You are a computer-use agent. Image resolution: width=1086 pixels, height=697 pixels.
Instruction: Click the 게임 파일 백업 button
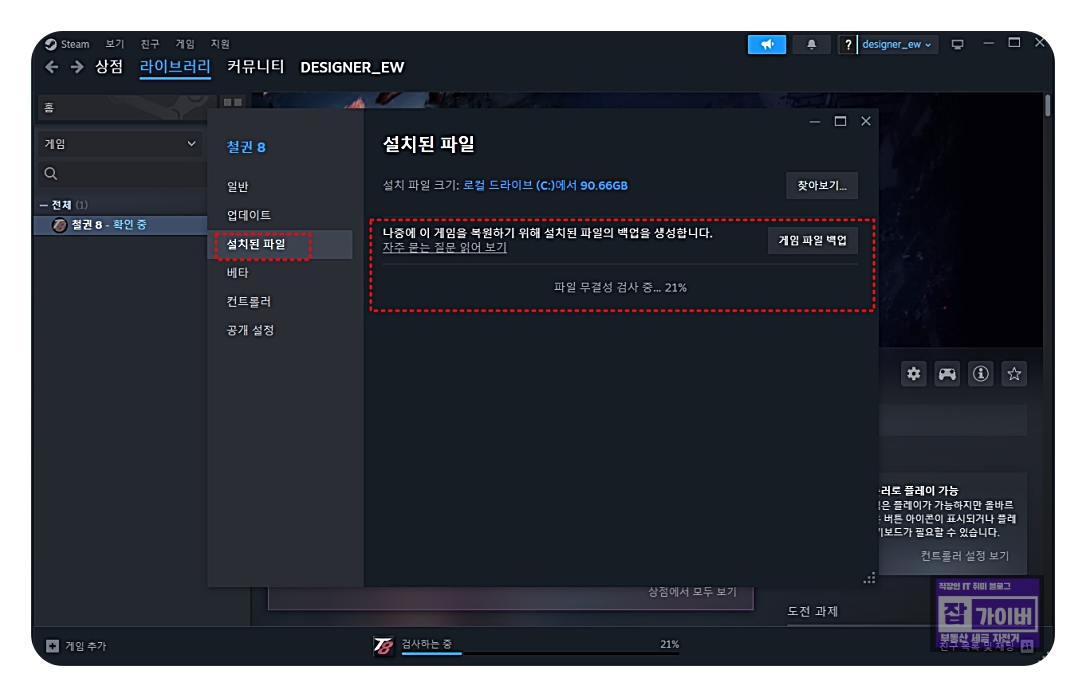[x=812, y=240]
